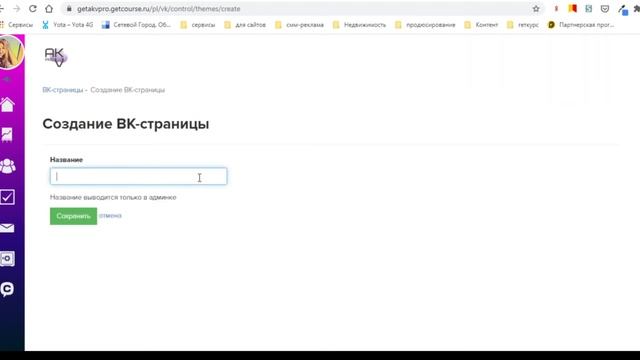Open ВК-страницы breadcrumb link
Screen dimensions: 640x360
pyautogui.click(x=63, y=90)
